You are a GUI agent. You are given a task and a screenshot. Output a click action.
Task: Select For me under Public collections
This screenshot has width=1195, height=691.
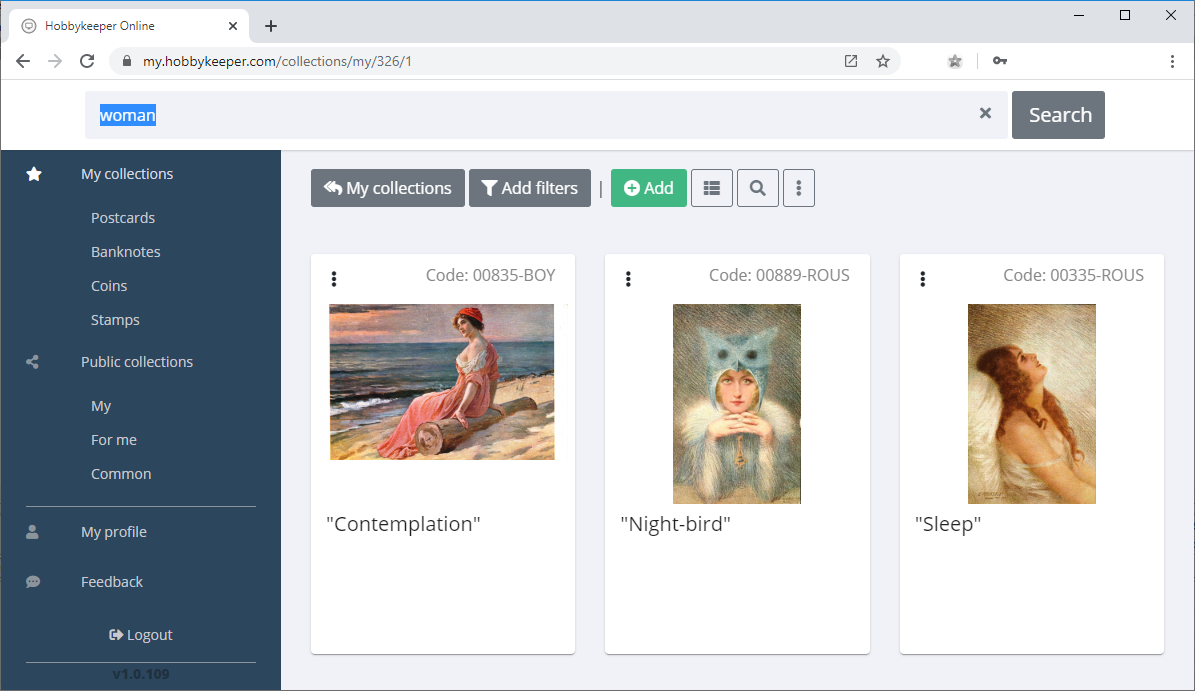tap(114, 440)
